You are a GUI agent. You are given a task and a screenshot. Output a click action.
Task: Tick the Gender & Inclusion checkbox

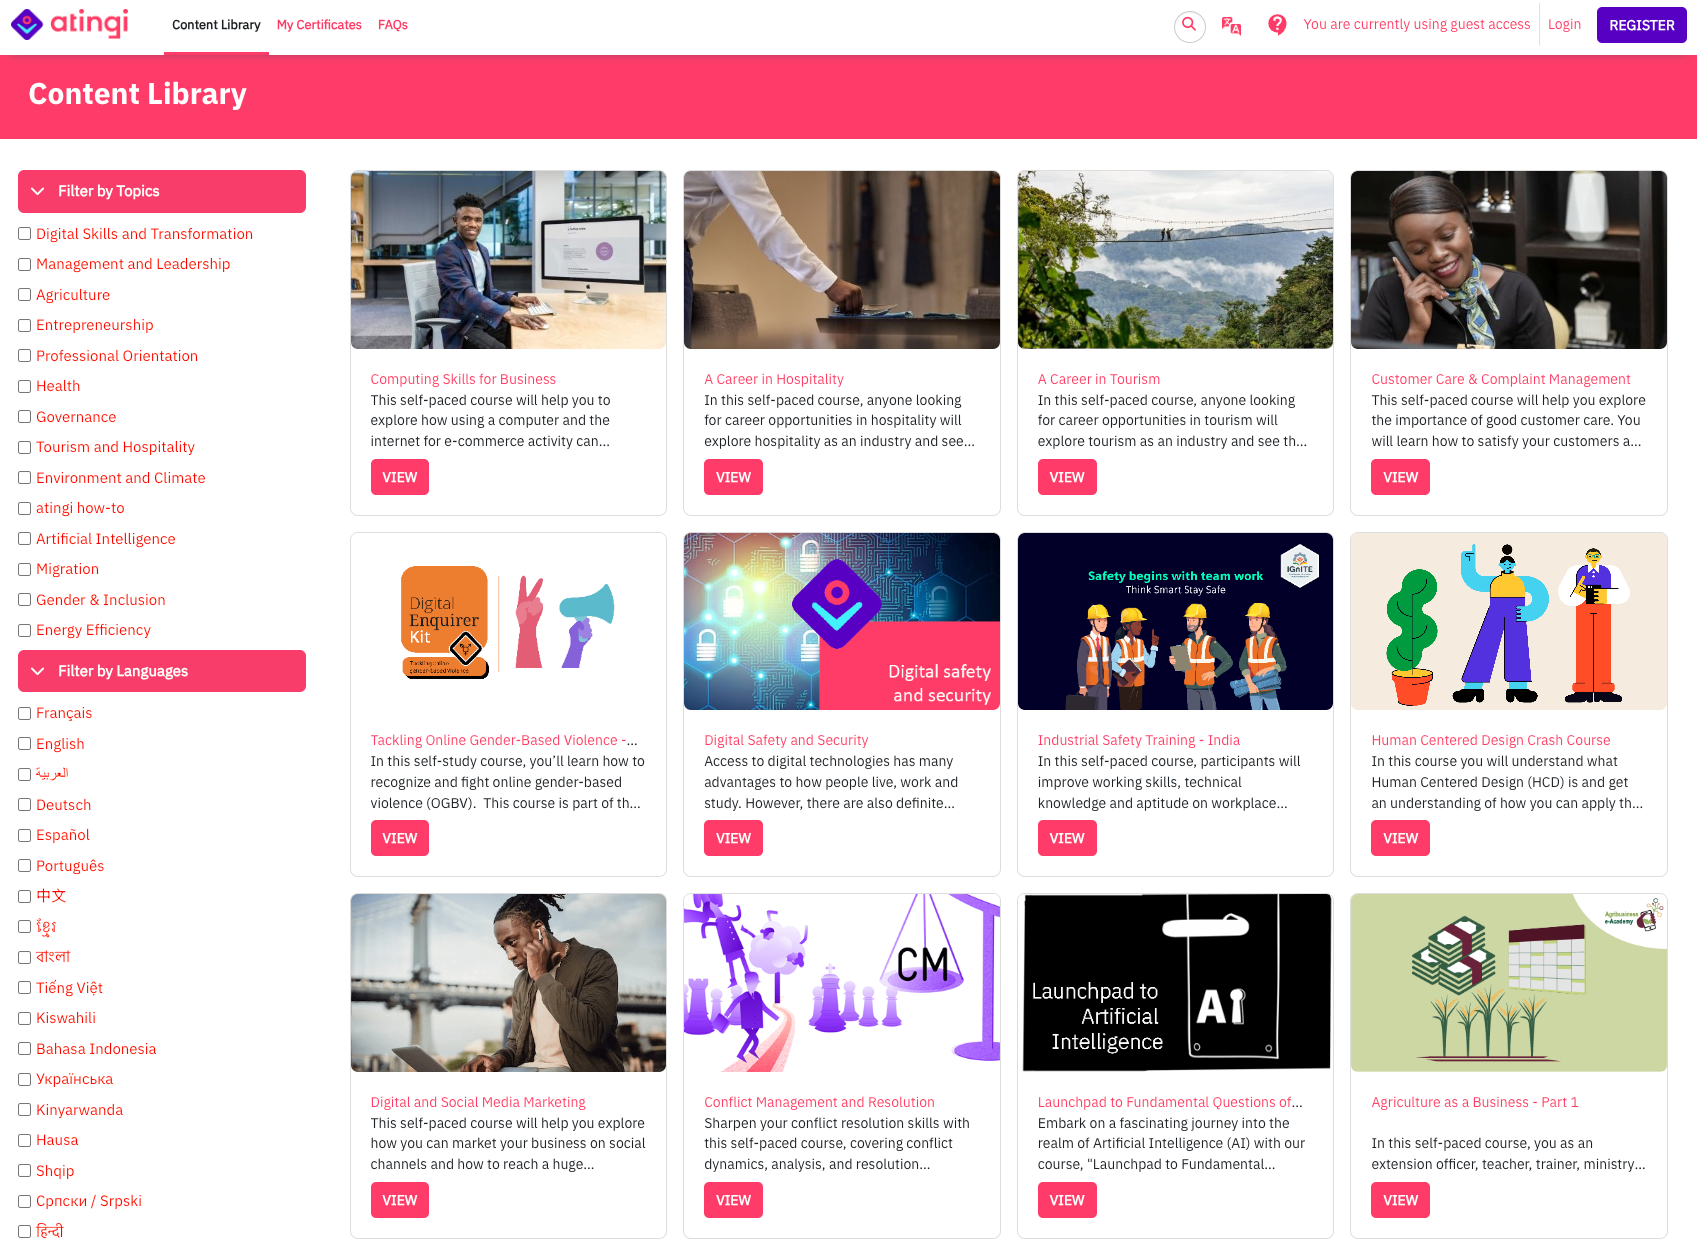[25, 600]
